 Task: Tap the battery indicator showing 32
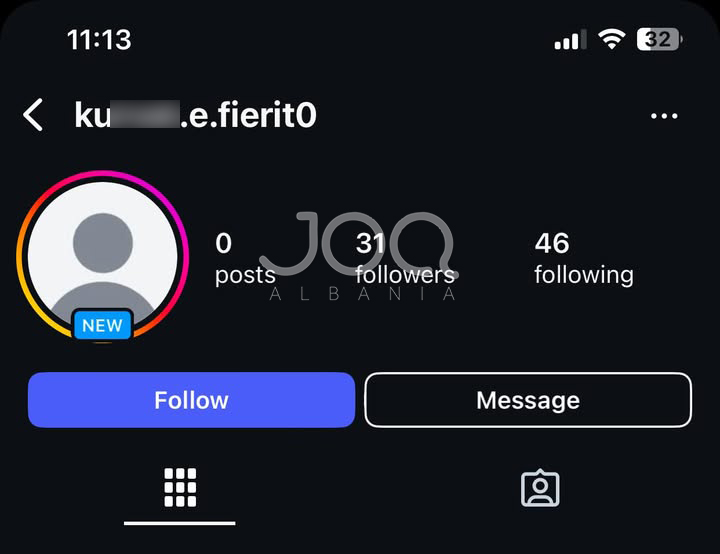pyautogui.click(x=659, y=40)
